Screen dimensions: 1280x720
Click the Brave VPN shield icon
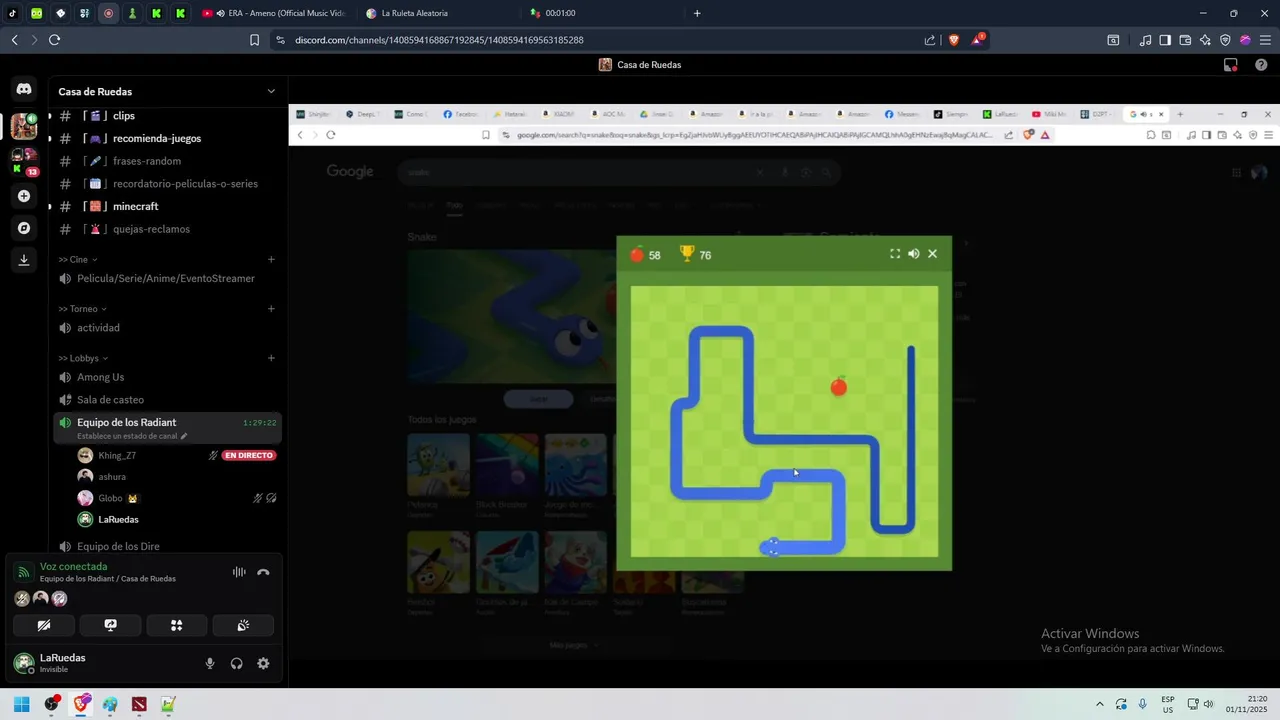[x=1225, y=40]
